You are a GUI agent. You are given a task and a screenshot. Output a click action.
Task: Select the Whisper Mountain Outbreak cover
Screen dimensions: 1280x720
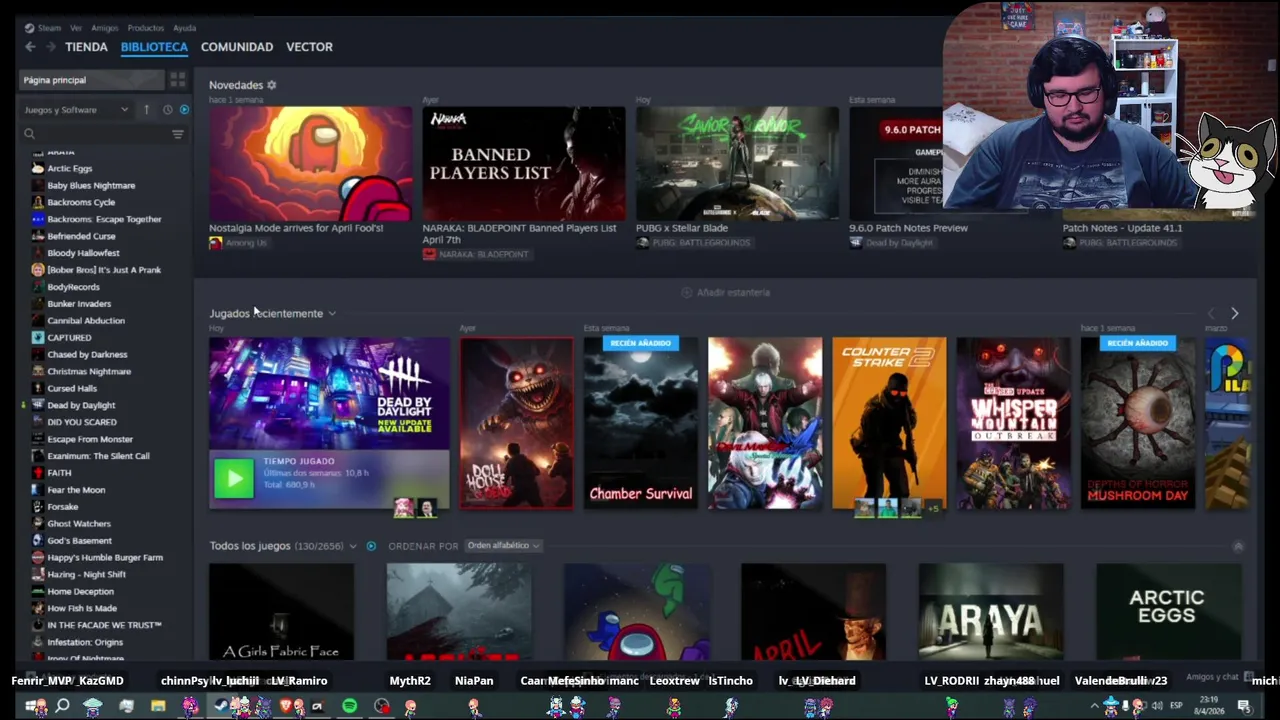click(1013, 423)
